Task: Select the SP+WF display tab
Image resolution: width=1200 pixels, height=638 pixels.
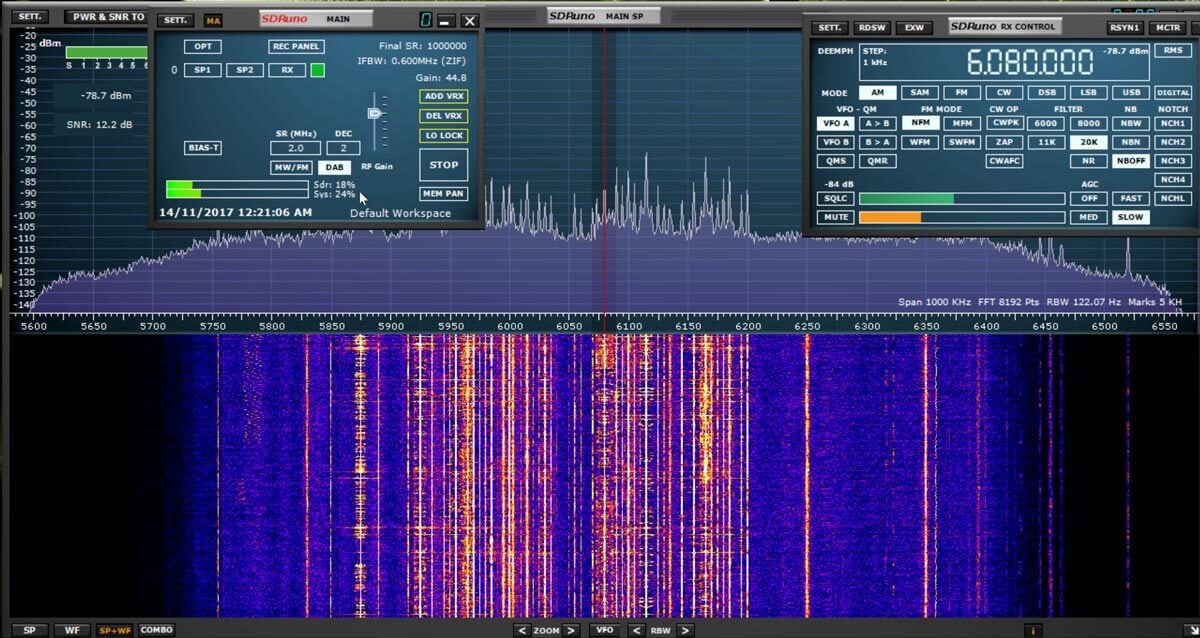Action: pos(114,630)
